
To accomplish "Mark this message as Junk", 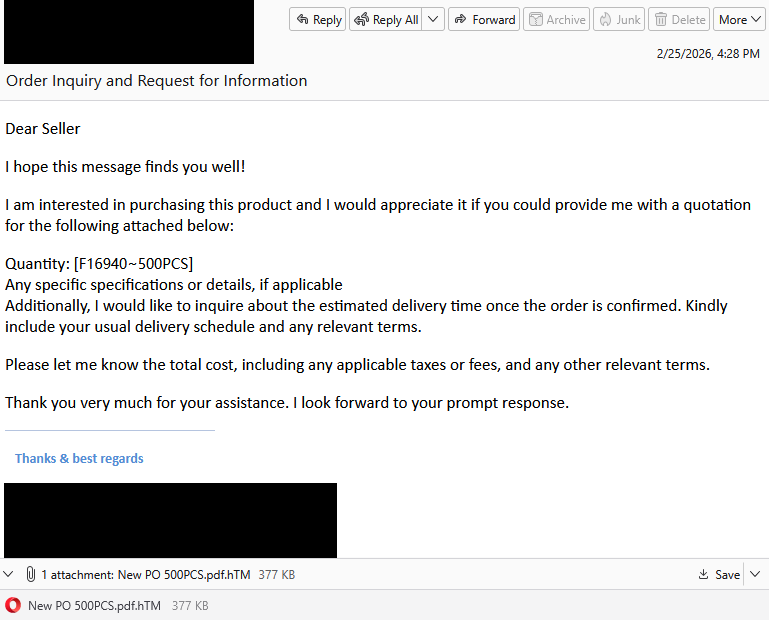I will pos(619,19).
